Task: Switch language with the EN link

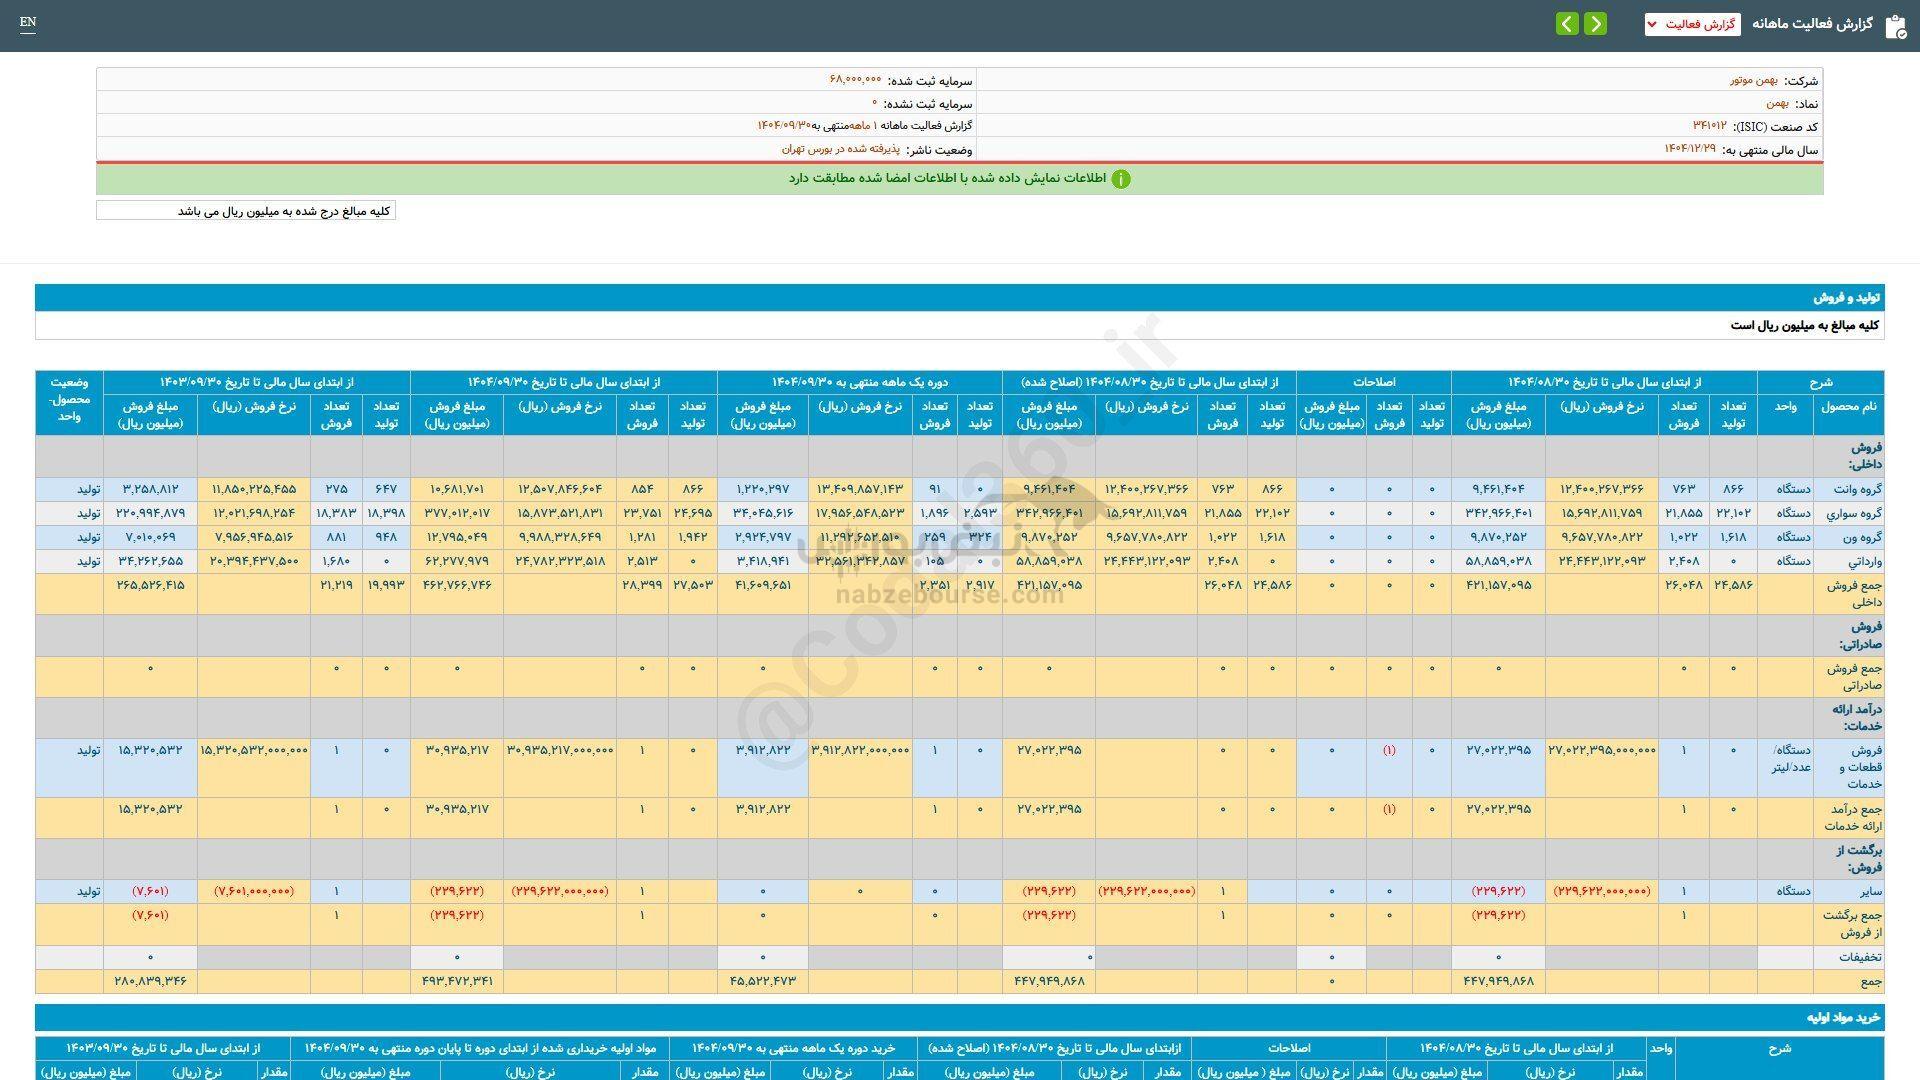Action: coord(28,23)
